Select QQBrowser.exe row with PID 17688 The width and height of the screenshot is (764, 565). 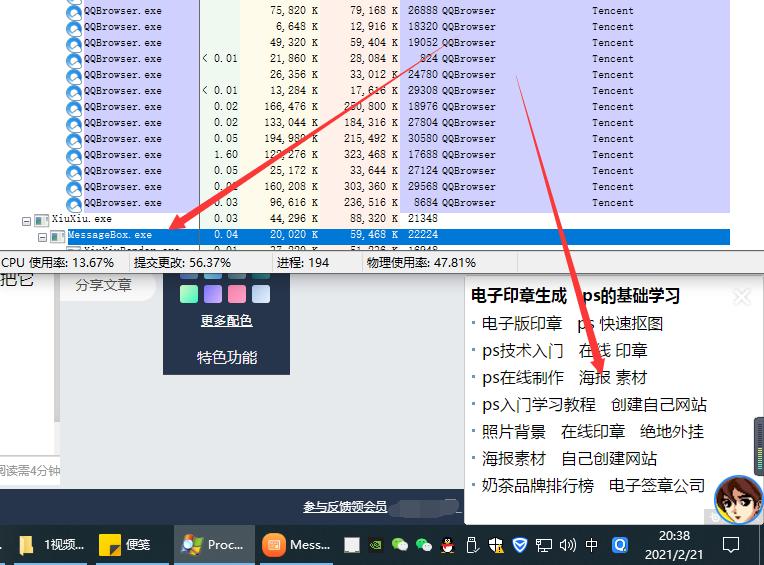pyautogui.click(x=399, y=155)
